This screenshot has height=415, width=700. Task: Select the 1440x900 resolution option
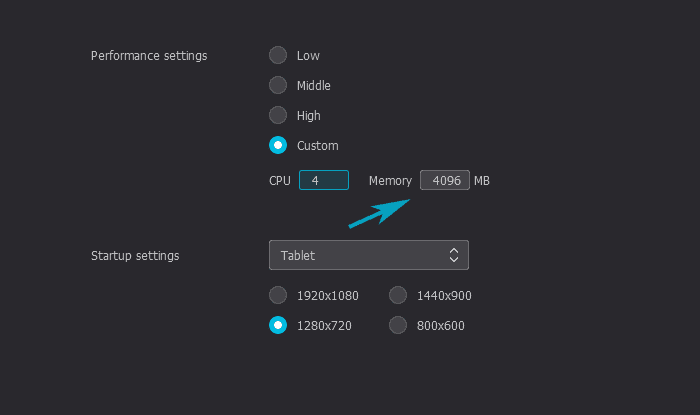[398, 295]
